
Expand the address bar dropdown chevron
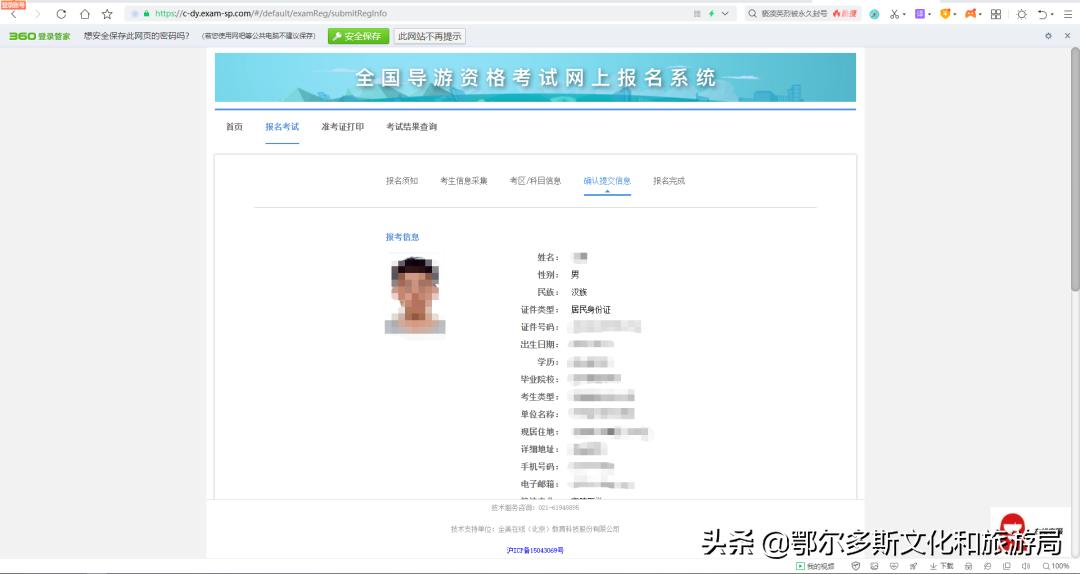click(725, 14)
